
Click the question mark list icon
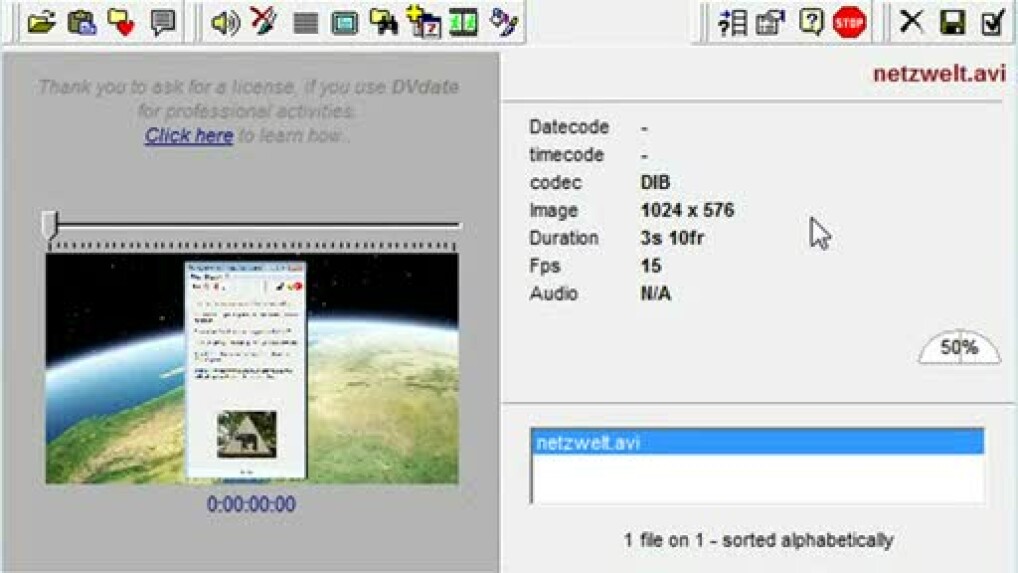732,22
